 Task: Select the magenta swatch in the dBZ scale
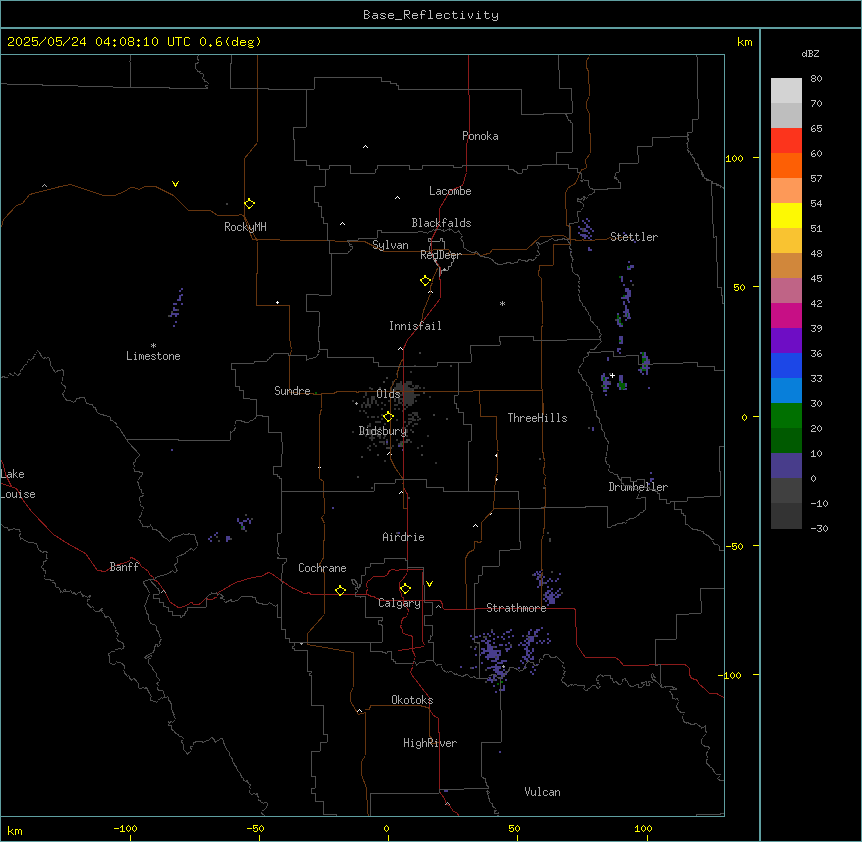pyautogui.click(x=786, y=315)
